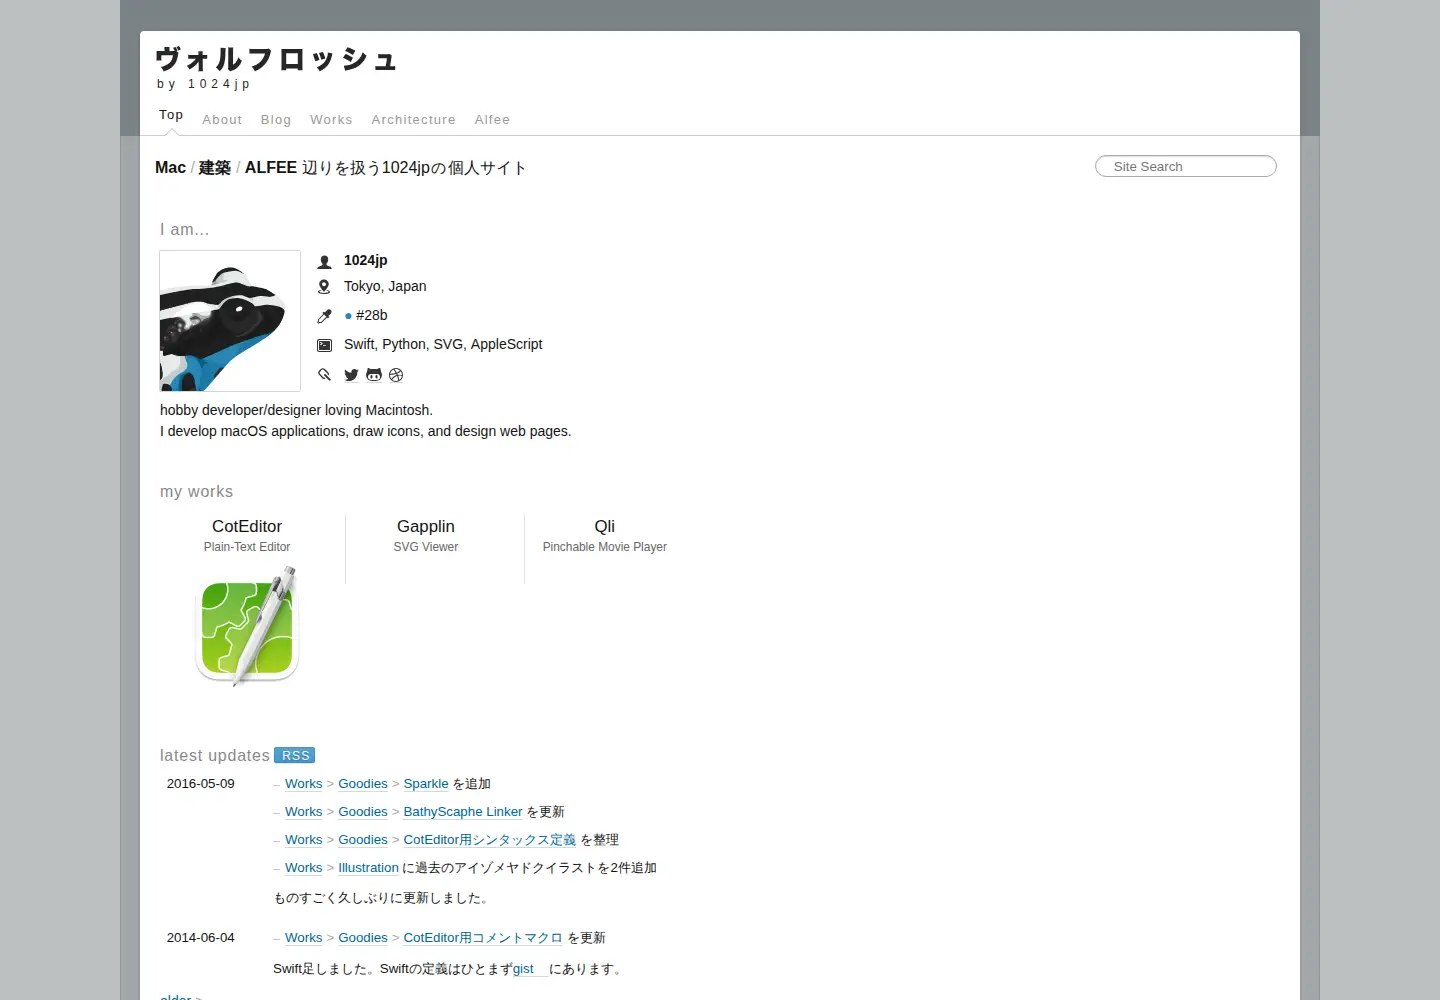Click the link chain icon before social icons
The width and height of the screenshot is (1440, 1000).
click(324, 375)
